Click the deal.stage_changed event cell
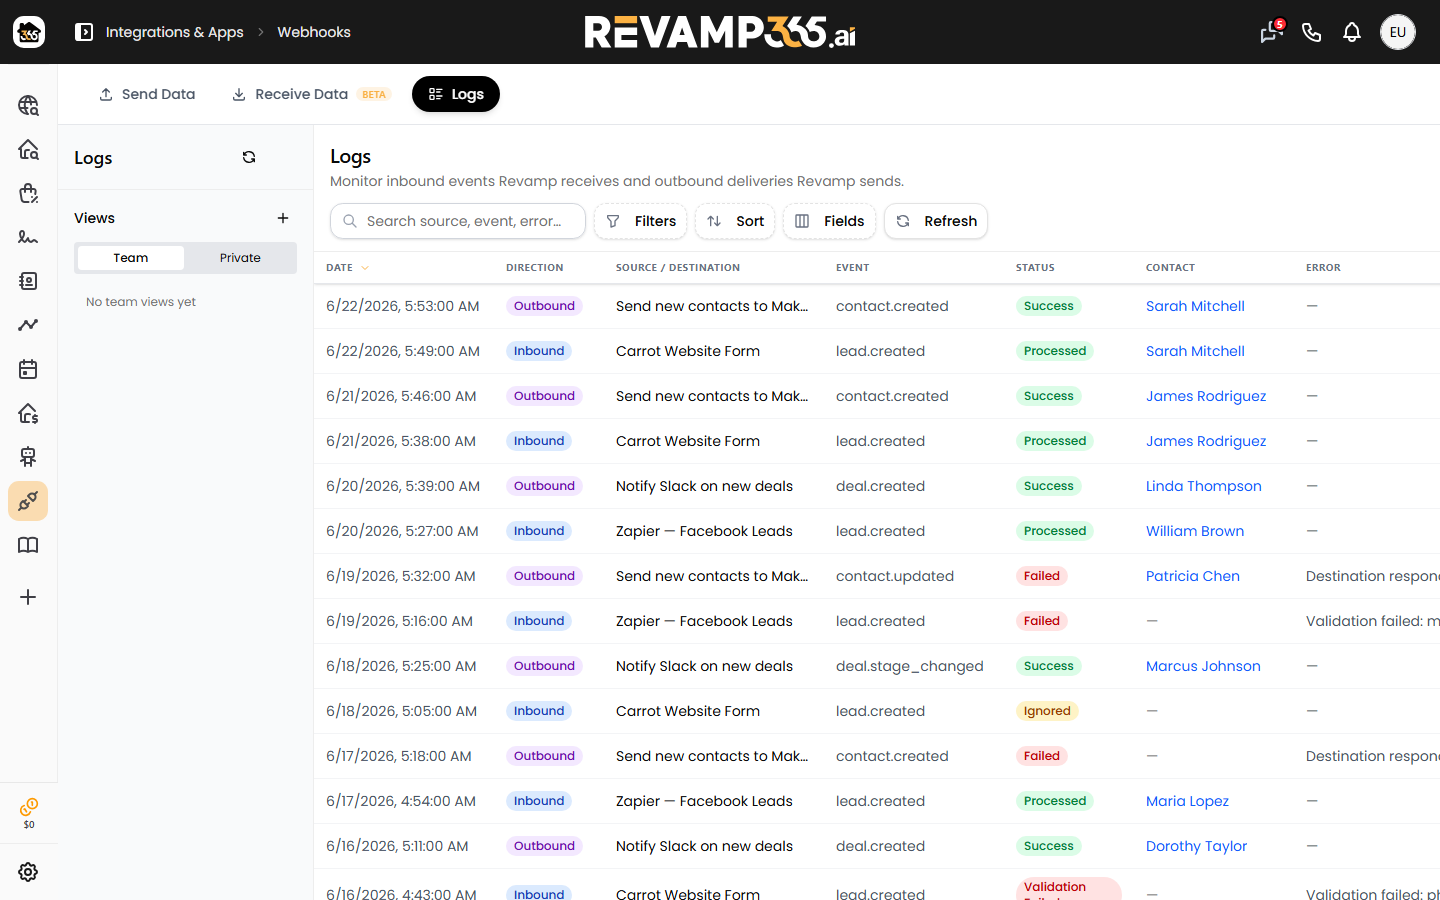The height and width of the screenshot is (900, 1440). (910, 666)
